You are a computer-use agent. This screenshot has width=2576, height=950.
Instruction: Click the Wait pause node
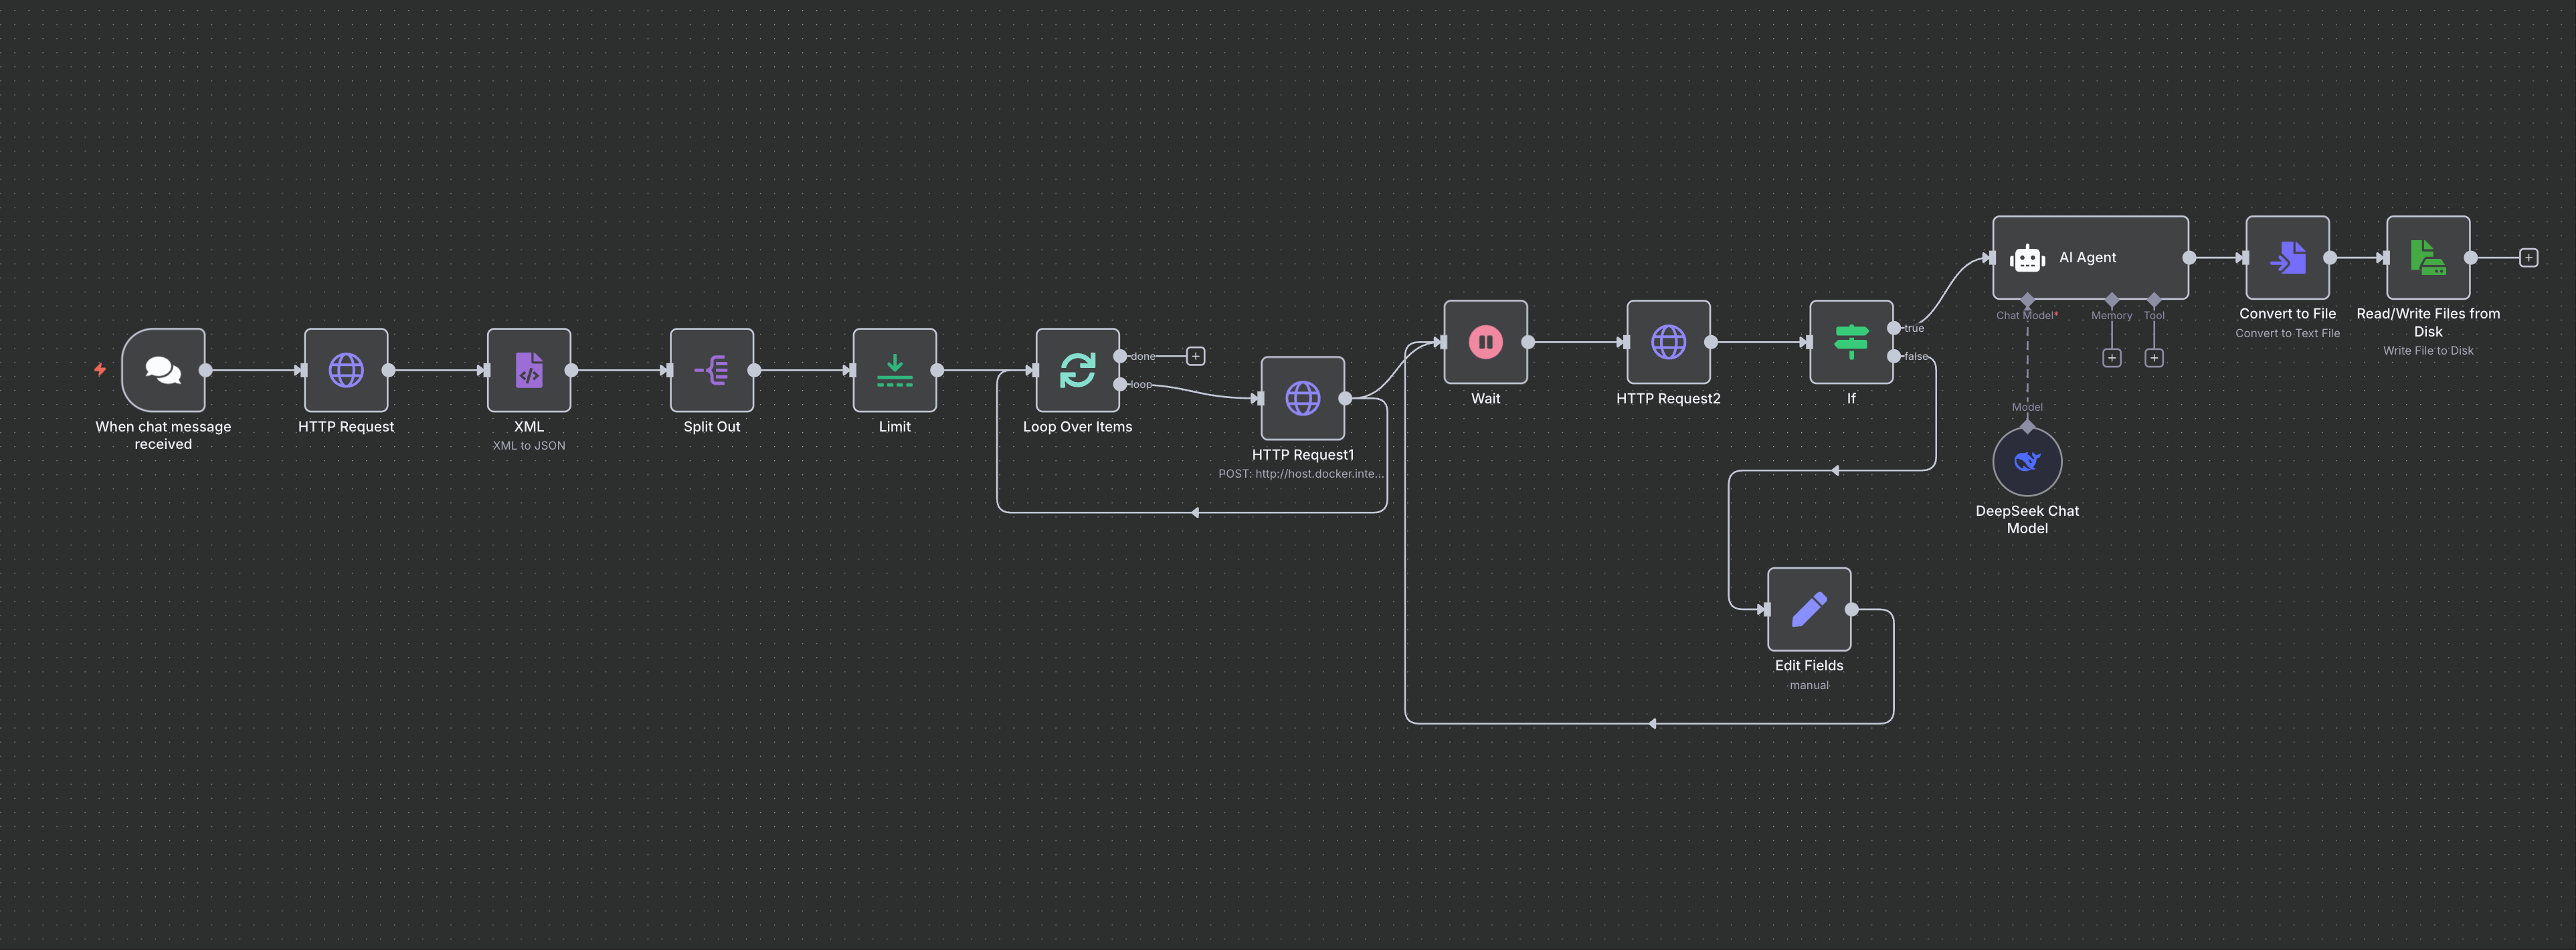tap(1485, 342)
